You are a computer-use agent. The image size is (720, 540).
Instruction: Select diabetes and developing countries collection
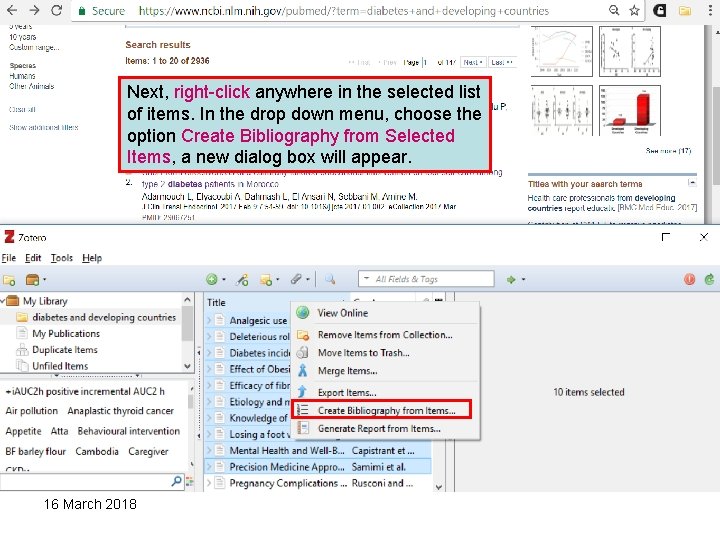(104, 317)
